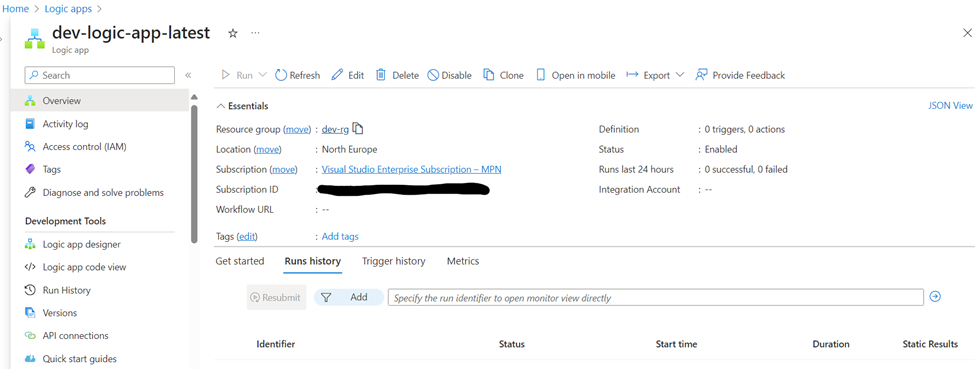This screenshot has height=369, width=975.
Task: Open the Metrics tab
Action: click(x=463, y=261)
